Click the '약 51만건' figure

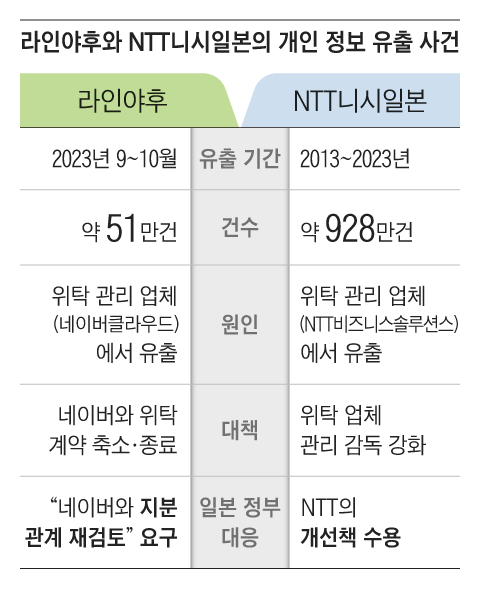tap(129, 228)
